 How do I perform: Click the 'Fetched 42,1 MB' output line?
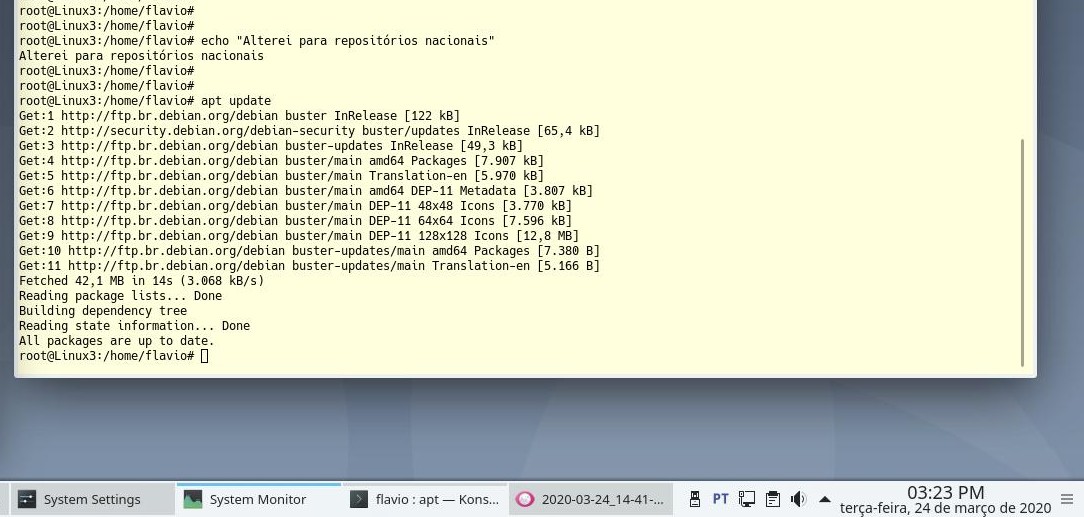click(x=141, y=281)
